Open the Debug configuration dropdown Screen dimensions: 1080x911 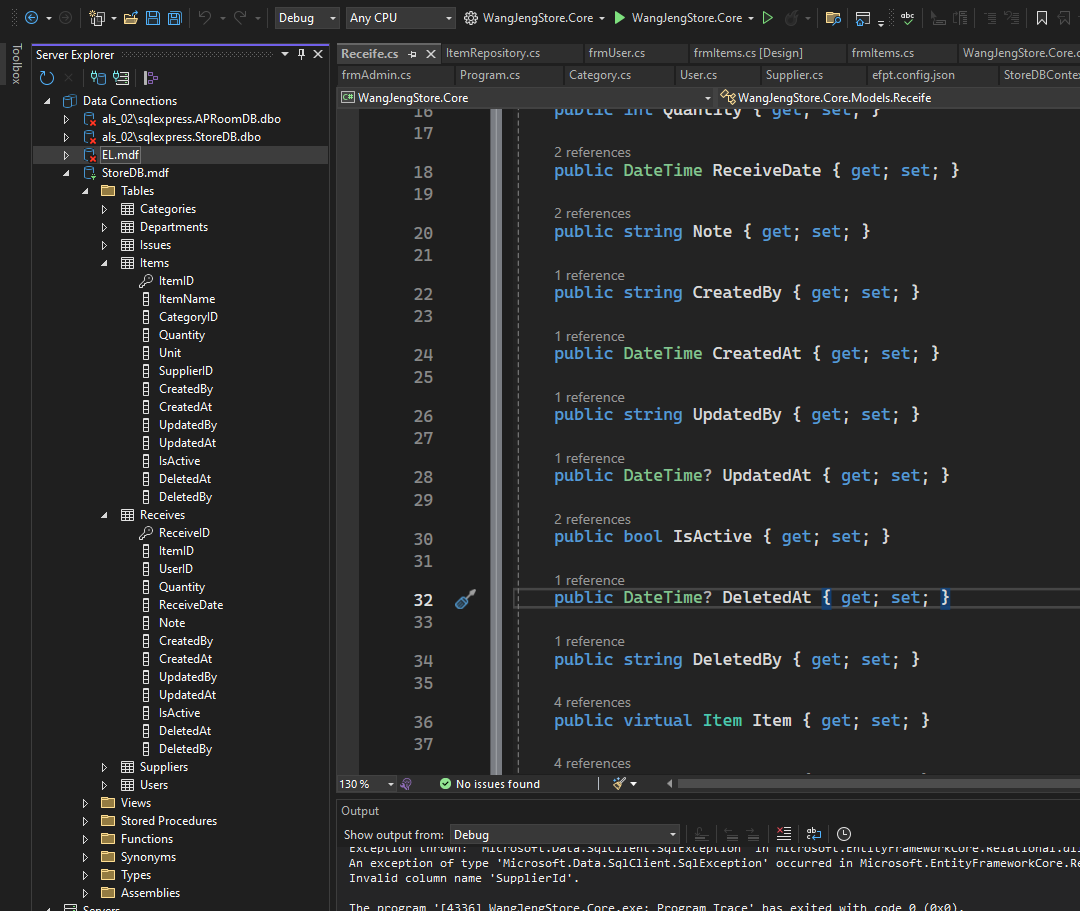tap(307, 18)
